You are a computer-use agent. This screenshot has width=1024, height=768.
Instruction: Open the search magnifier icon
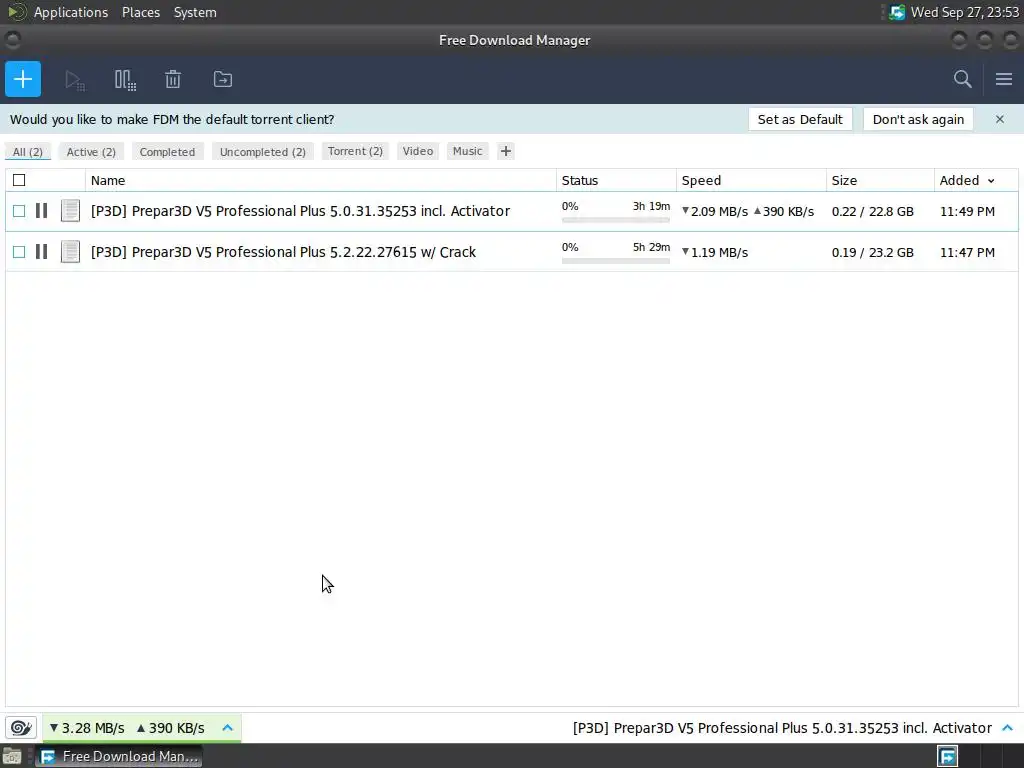pos(963,80)
